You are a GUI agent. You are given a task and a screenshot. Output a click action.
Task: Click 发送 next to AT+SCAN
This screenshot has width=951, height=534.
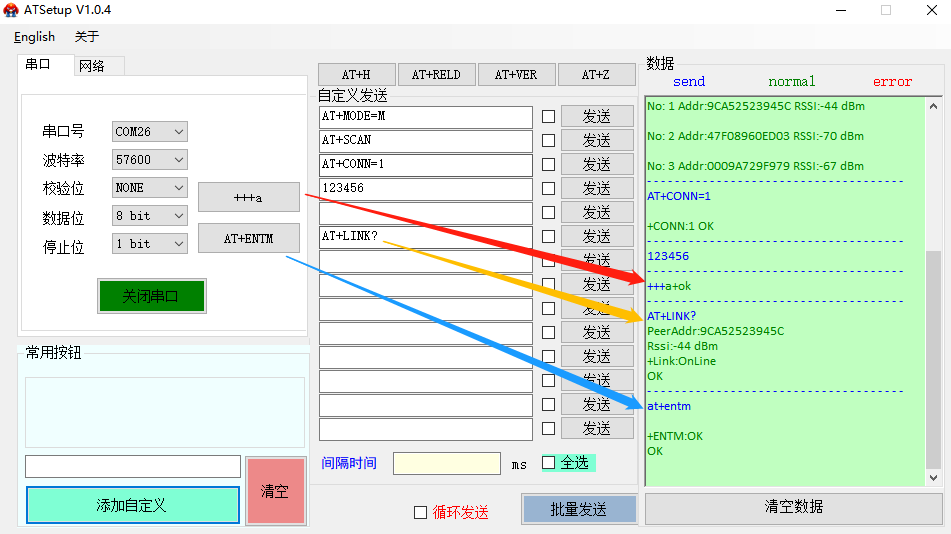pyautogui.click(x=597, y=140)
